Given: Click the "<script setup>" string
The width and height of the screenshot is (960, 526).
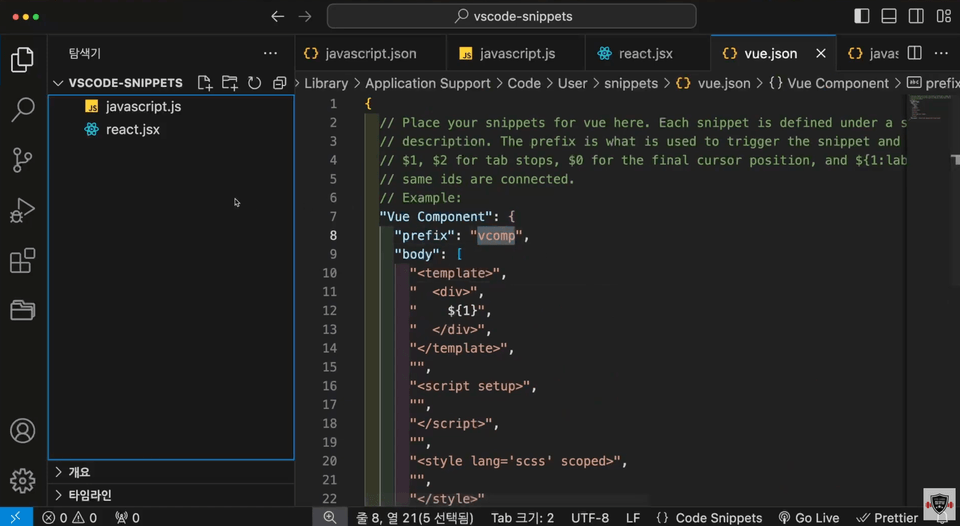Looking at the screenshot, I should [470, 386].
